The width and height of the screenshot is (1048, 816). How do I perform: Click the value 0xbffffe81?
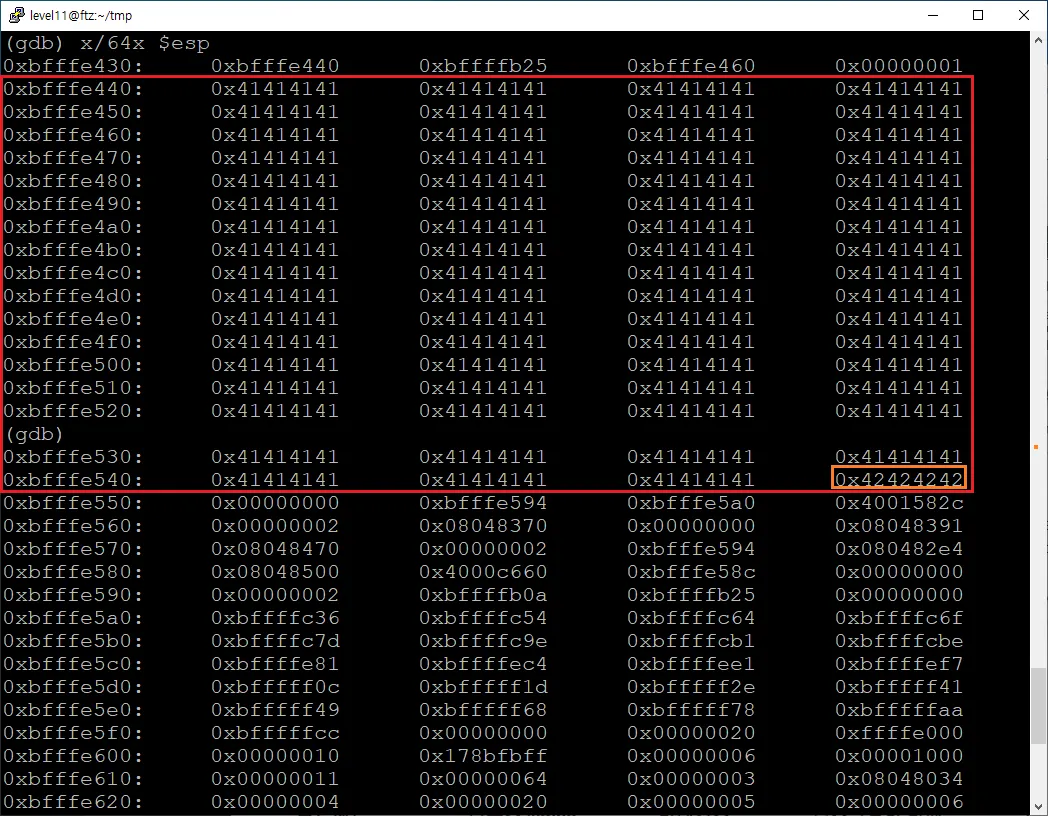(275, 664)
